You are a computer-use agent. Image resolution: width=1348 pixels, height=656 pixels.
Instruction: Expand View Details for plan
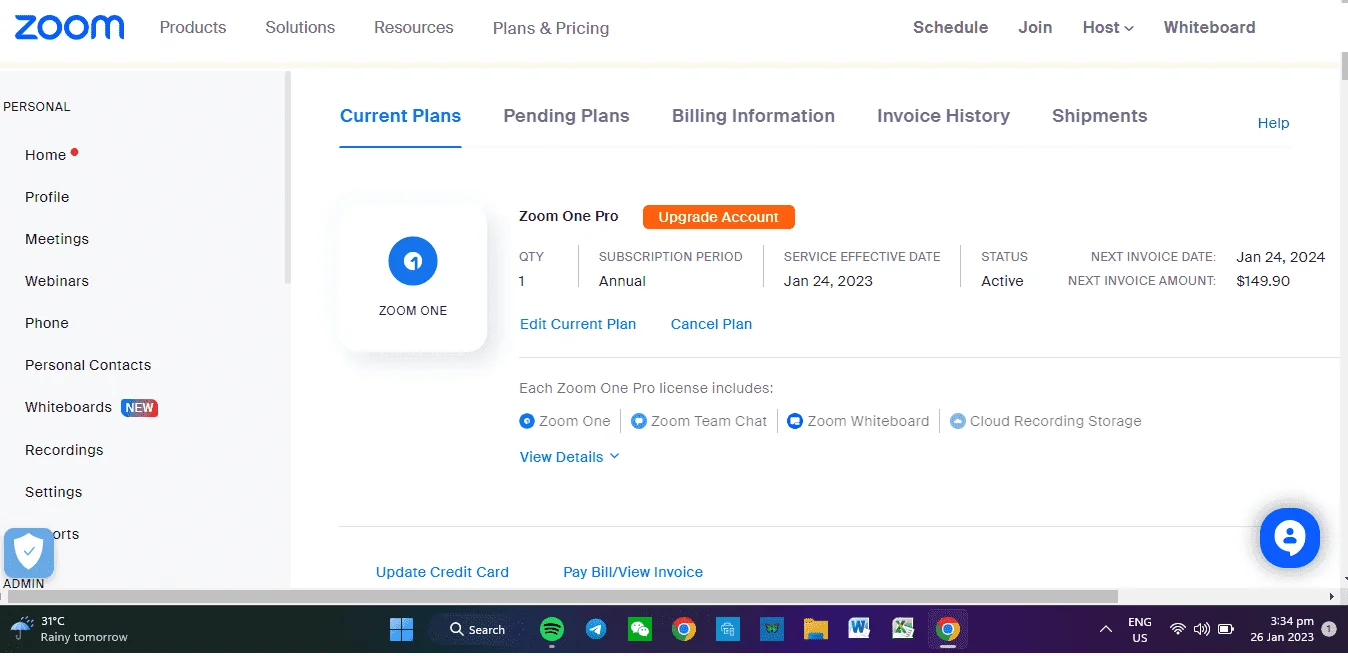569,457
